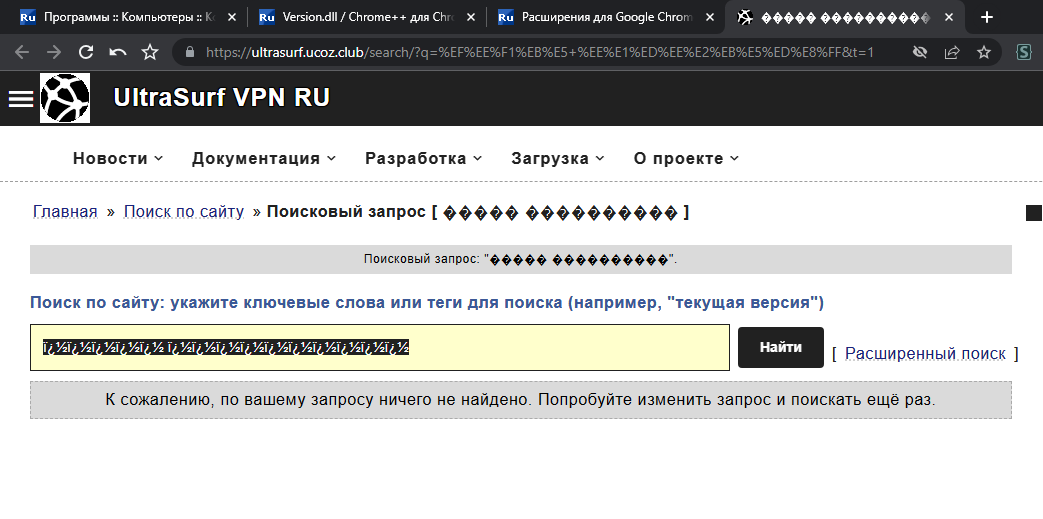Click the star icon left of the address bar
Screen dimensions: 1043x519
(x=150, y=52)
